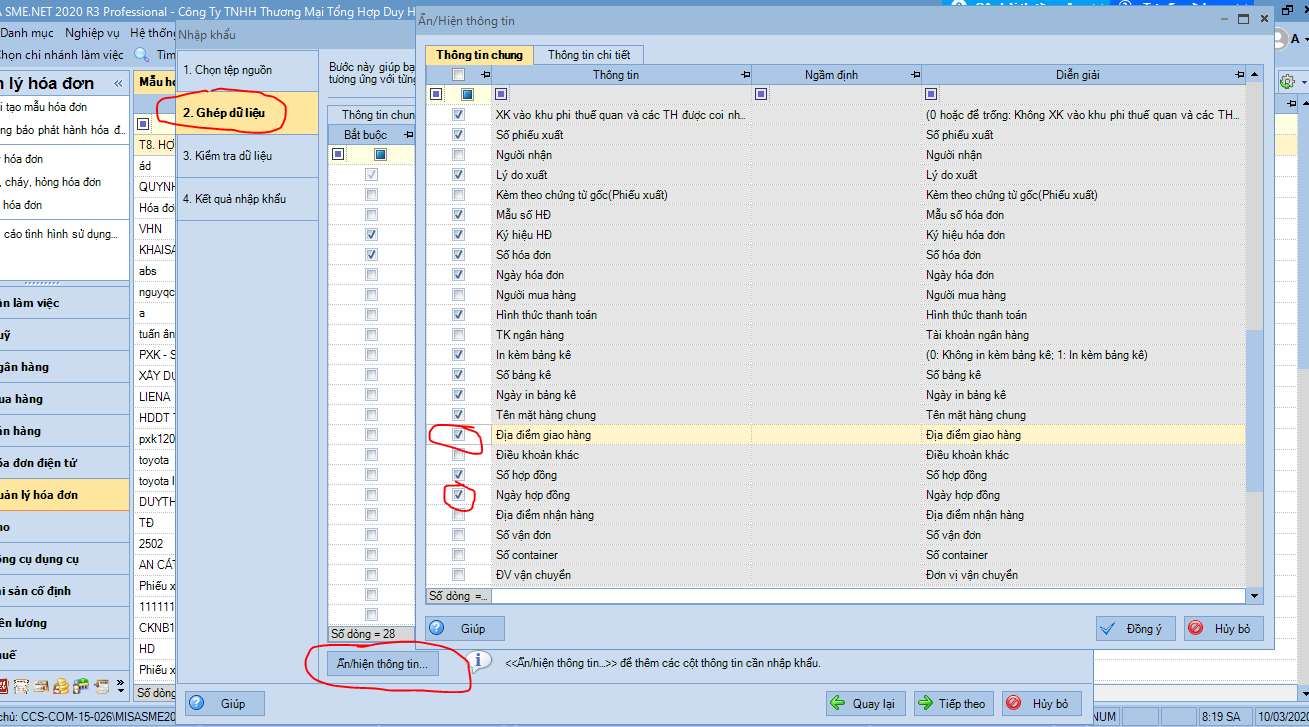Pin the Ngầm định column header
Image resolution: width=1309 pixels, height=727 pixels.
[916, 75]
